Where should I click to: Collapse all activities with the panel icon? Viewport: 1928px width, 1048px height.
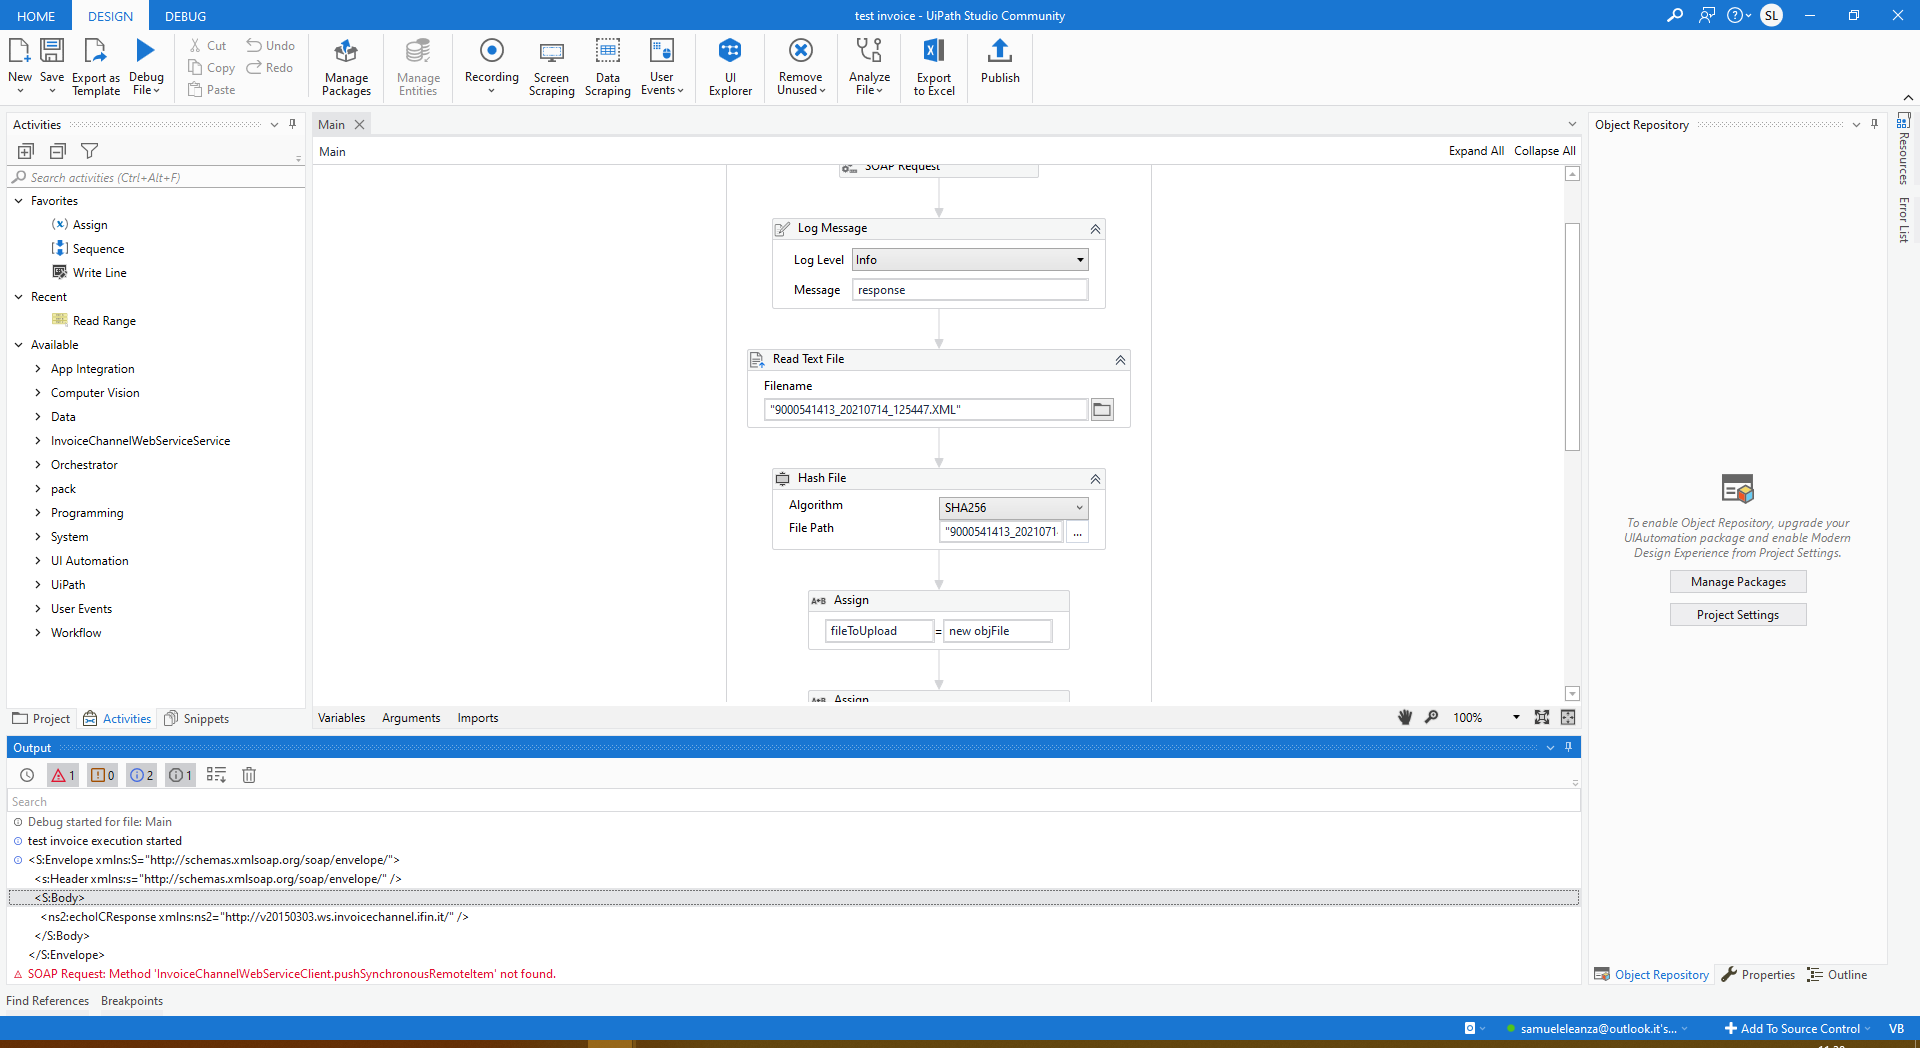(x=58, y=151)
